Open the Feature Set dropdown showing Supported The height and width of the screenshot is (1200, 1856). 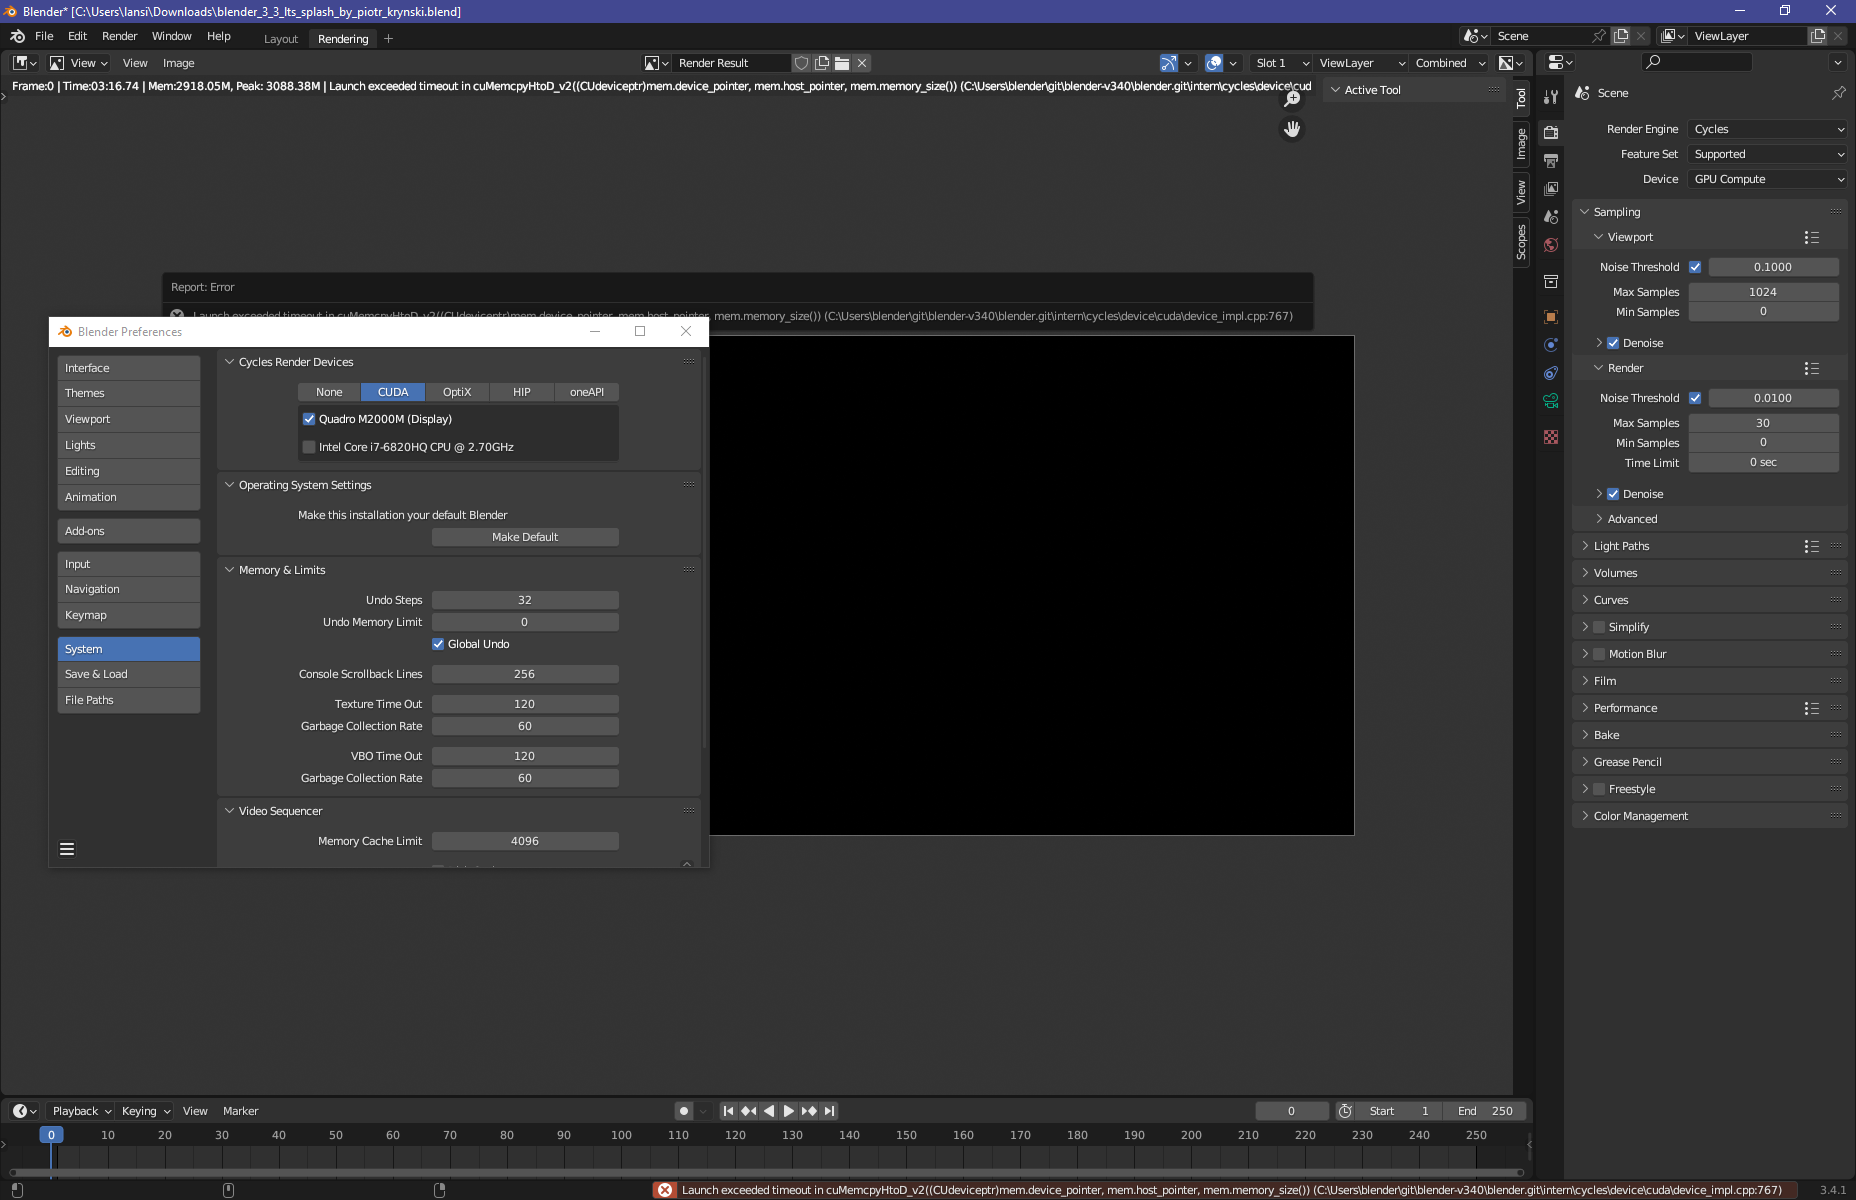(1768, 154)
